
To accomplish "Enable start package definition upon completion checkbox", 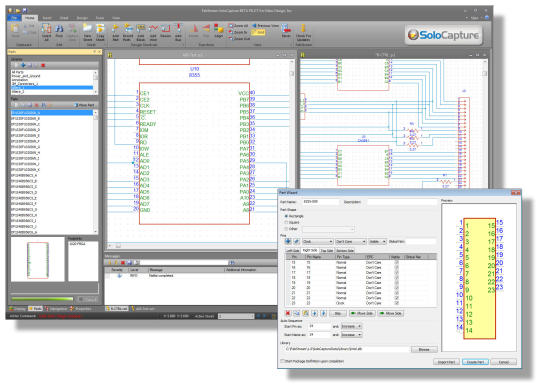I will point(282,361).
